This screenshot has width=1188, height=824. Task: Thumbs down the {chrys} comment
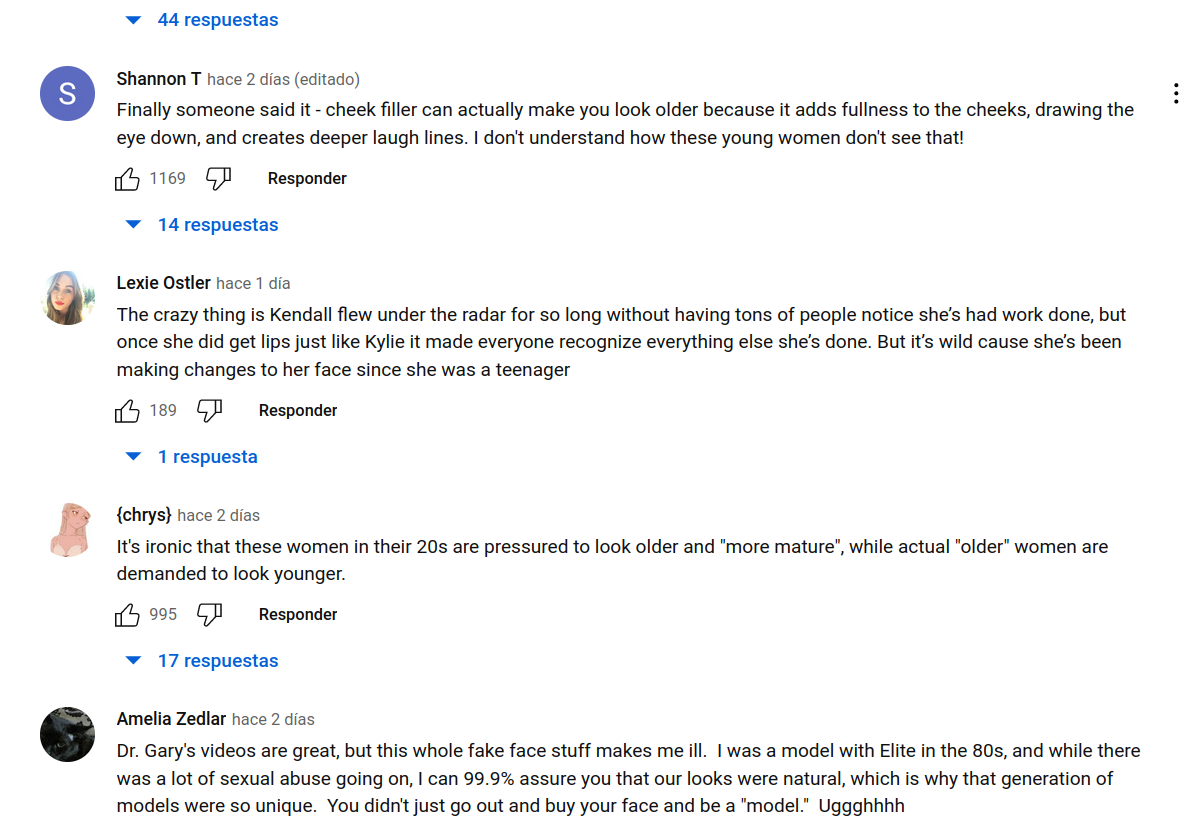pos(209,615)
